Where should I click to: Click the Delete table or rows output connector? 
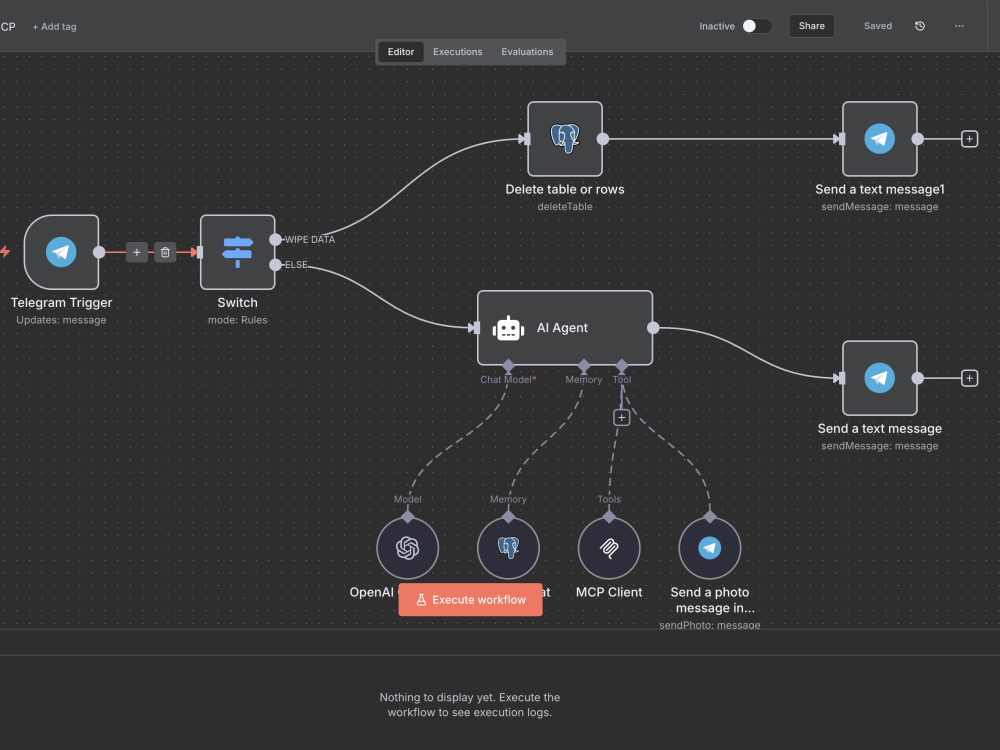coord(603,138)
